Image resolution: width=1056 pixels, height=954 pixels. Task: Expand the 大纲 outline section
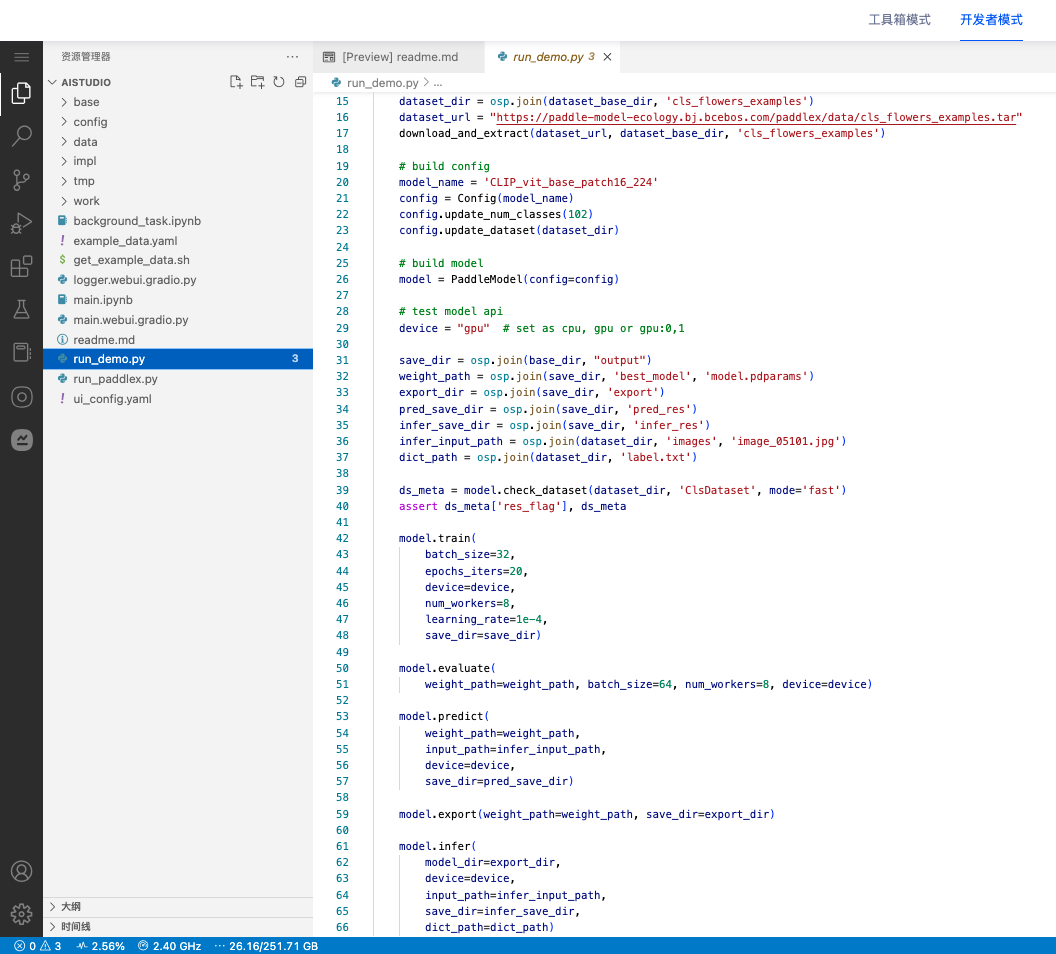coord(70,907)
